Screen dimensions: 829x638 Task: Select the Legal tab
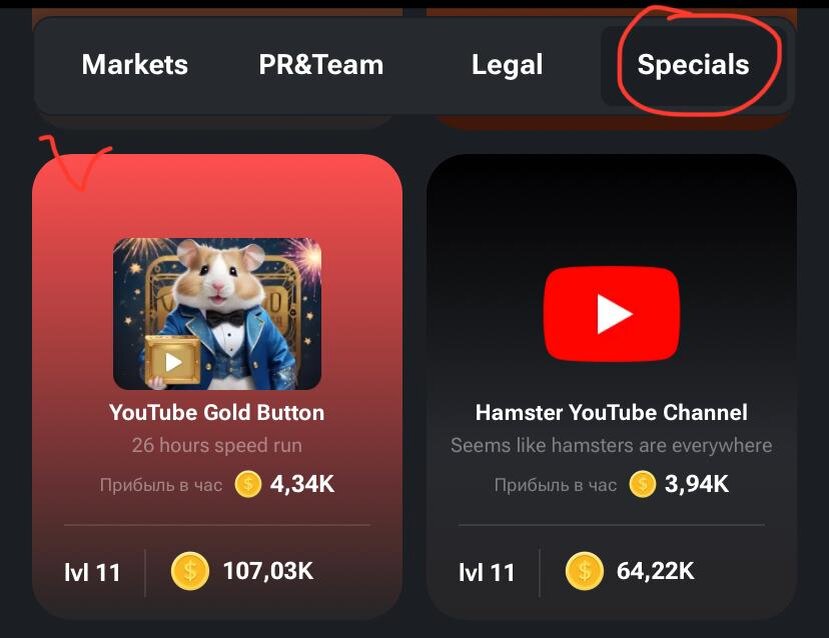pyautogui.click(x=507, y=66)
